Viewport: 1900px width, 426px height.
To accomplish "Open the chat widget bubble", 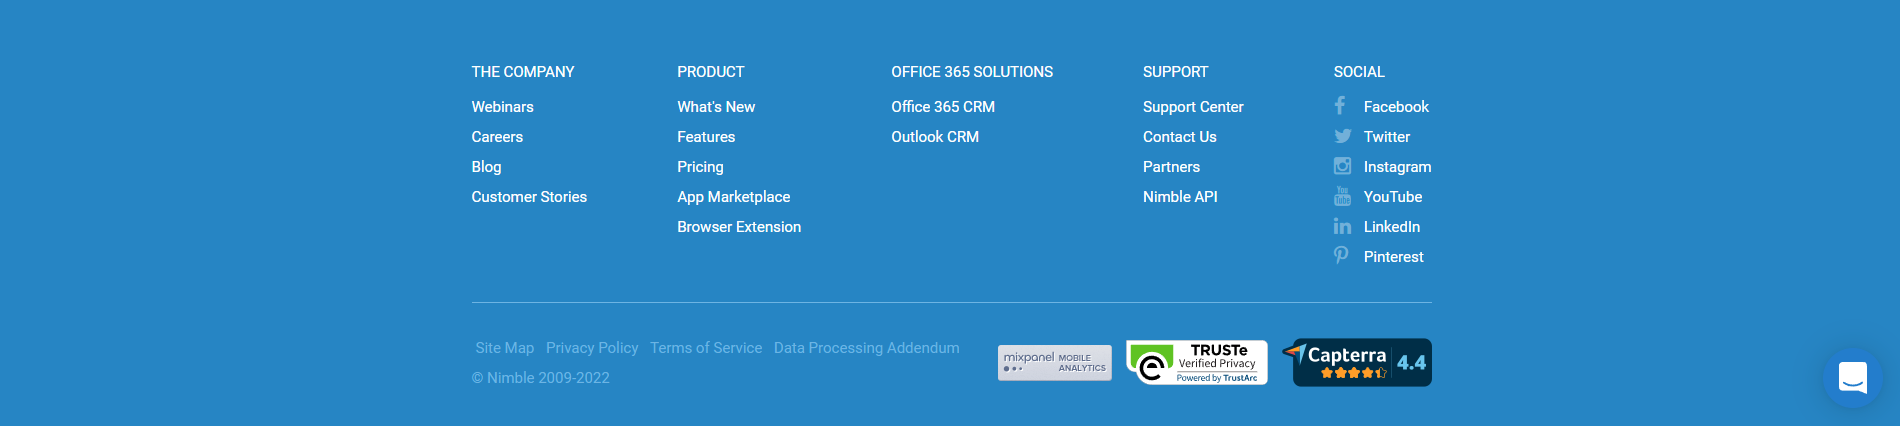I will (x=1852, y=378).
